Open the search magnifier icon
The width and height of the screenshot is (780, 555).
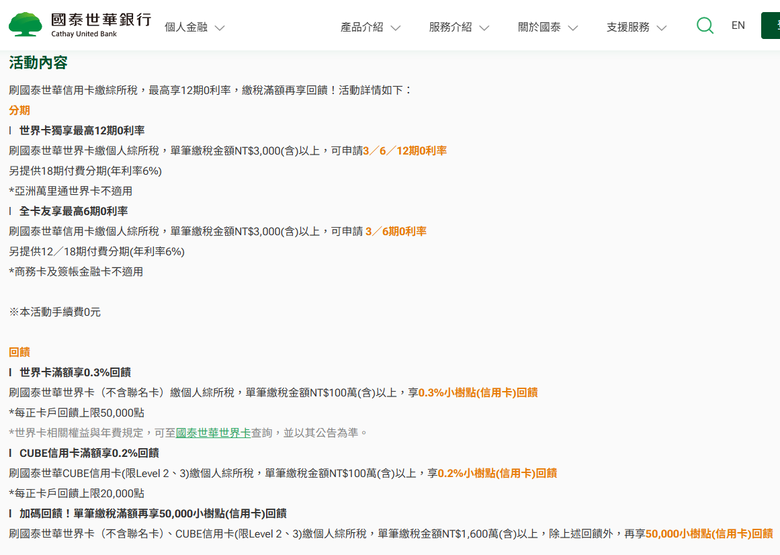pos(705,25)
